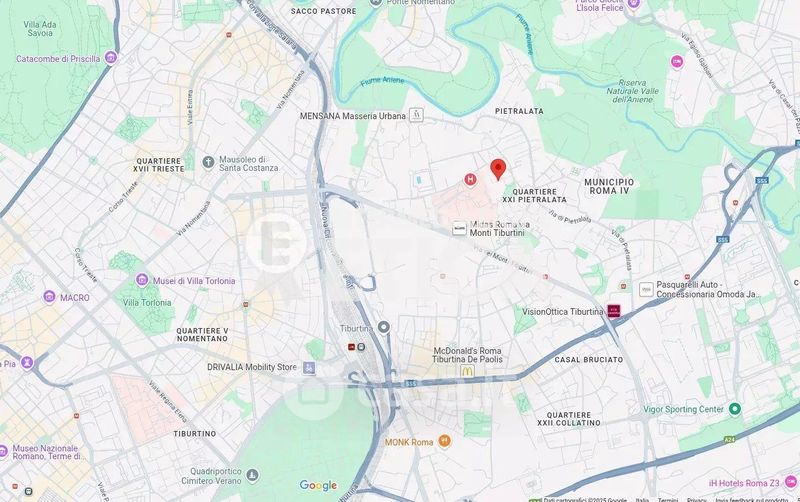Open the MONK Roma restaurant marker

click(x=444, y=441)
